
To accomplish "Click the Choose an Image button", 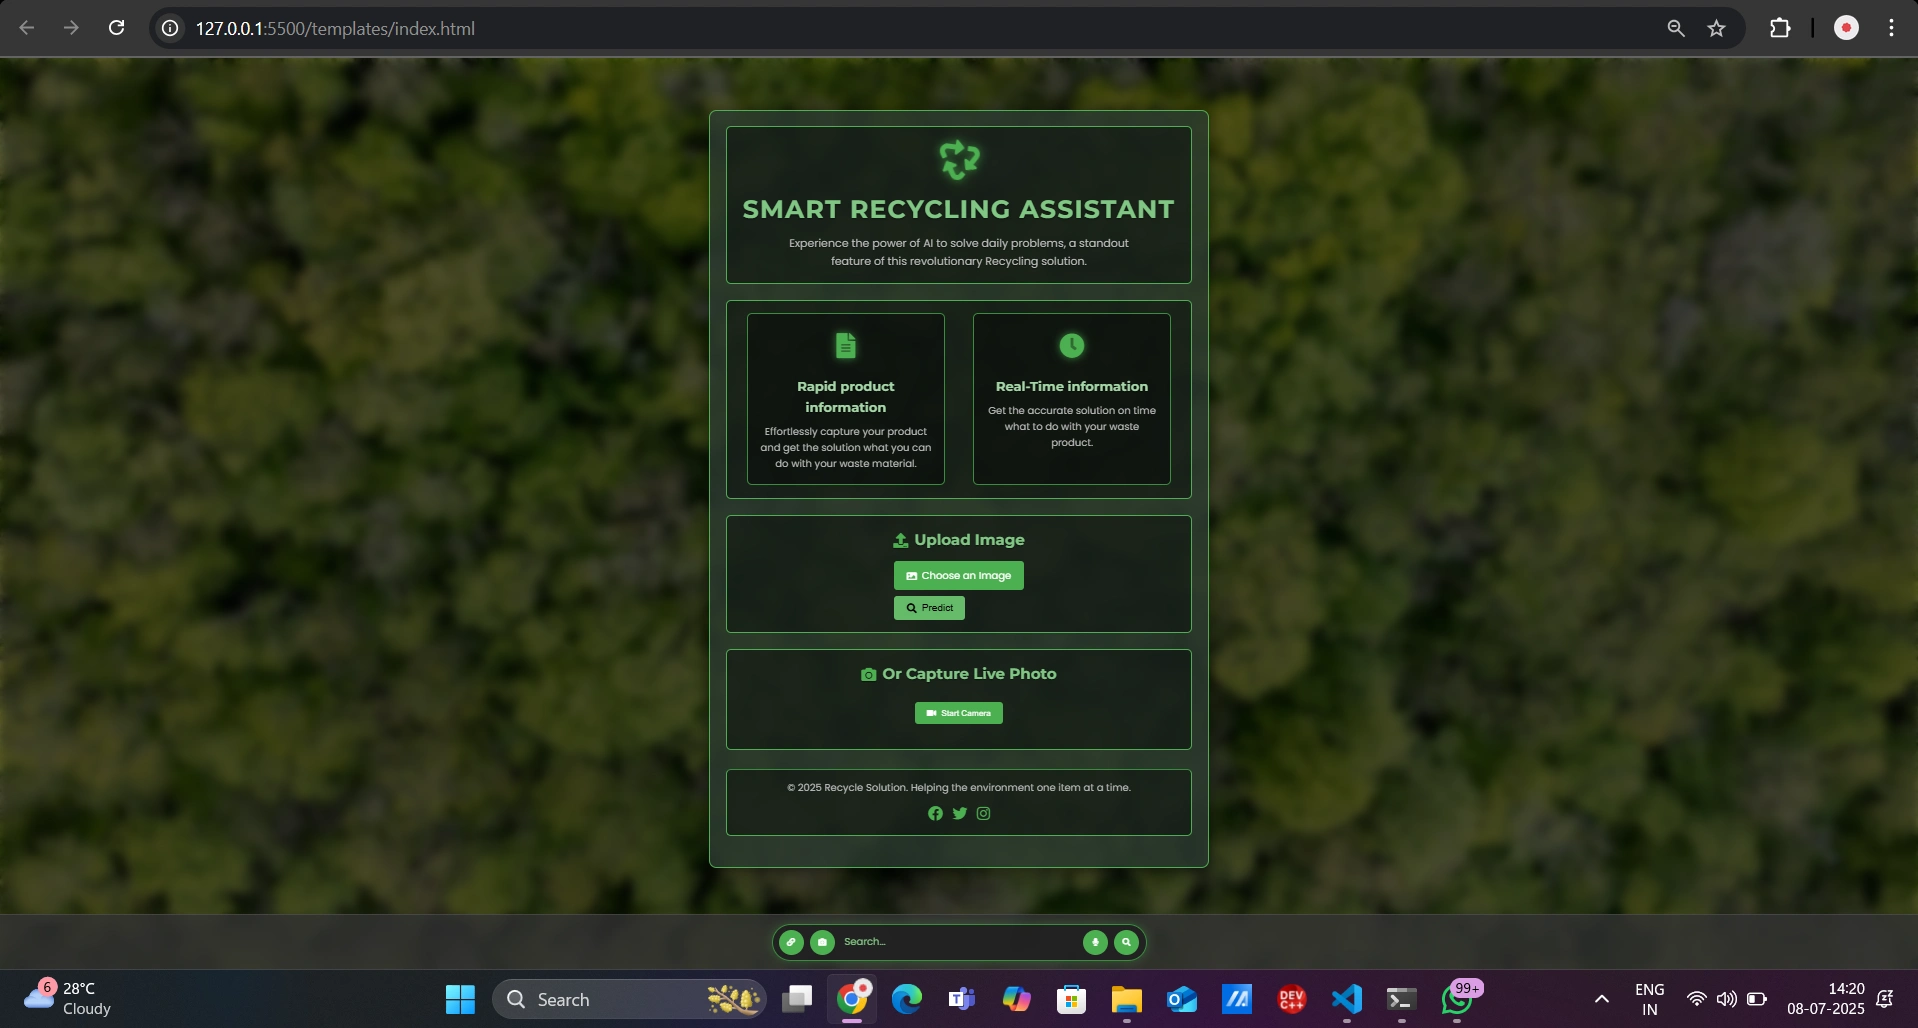I will click(x=959, y=575).
